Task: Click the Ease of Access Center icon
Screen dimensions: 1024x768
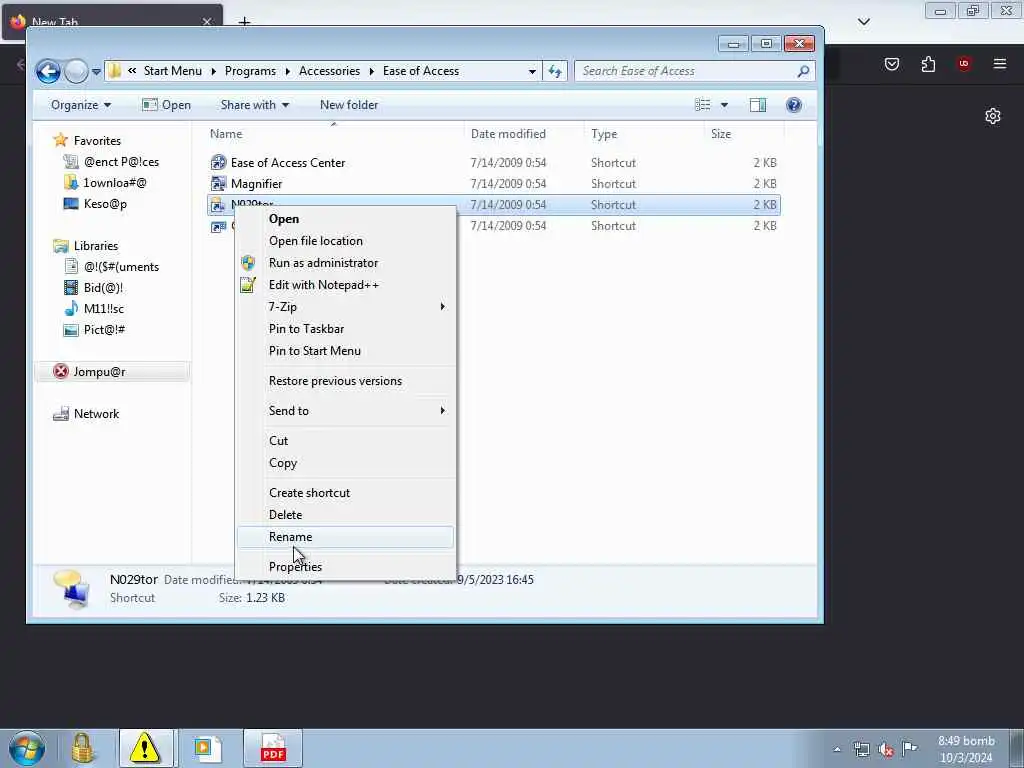Action: 218,163
